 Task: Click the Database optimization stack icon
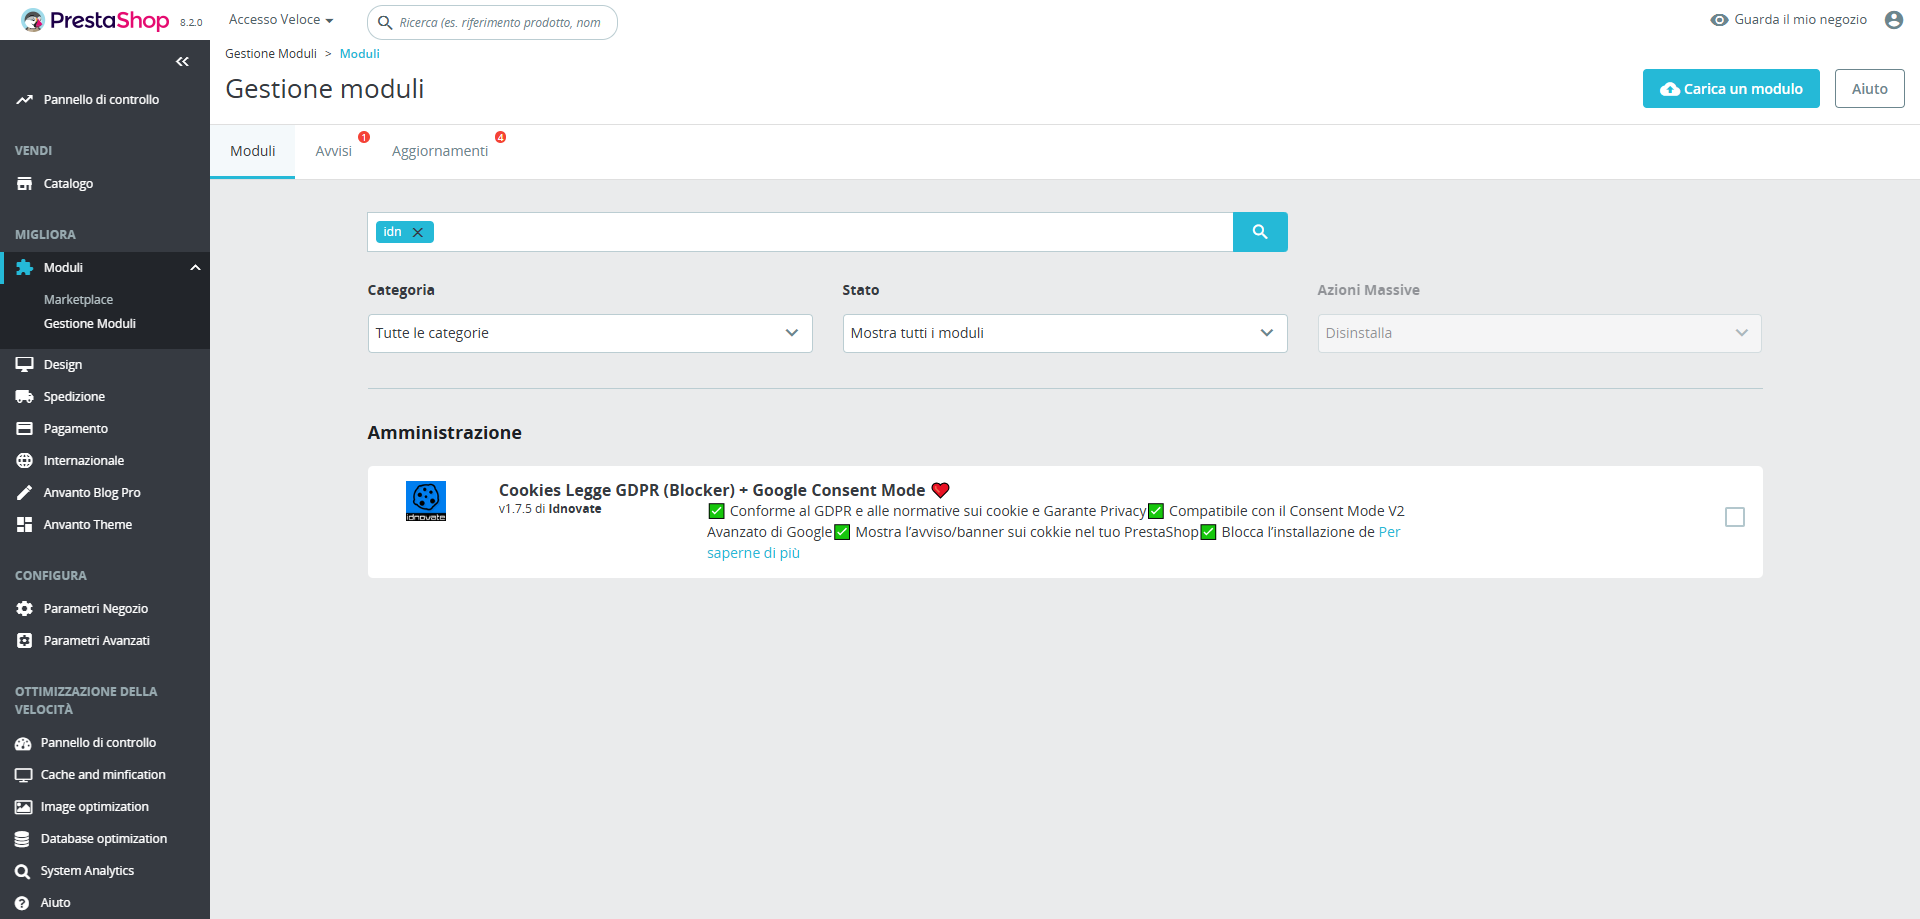pos(22,839)
